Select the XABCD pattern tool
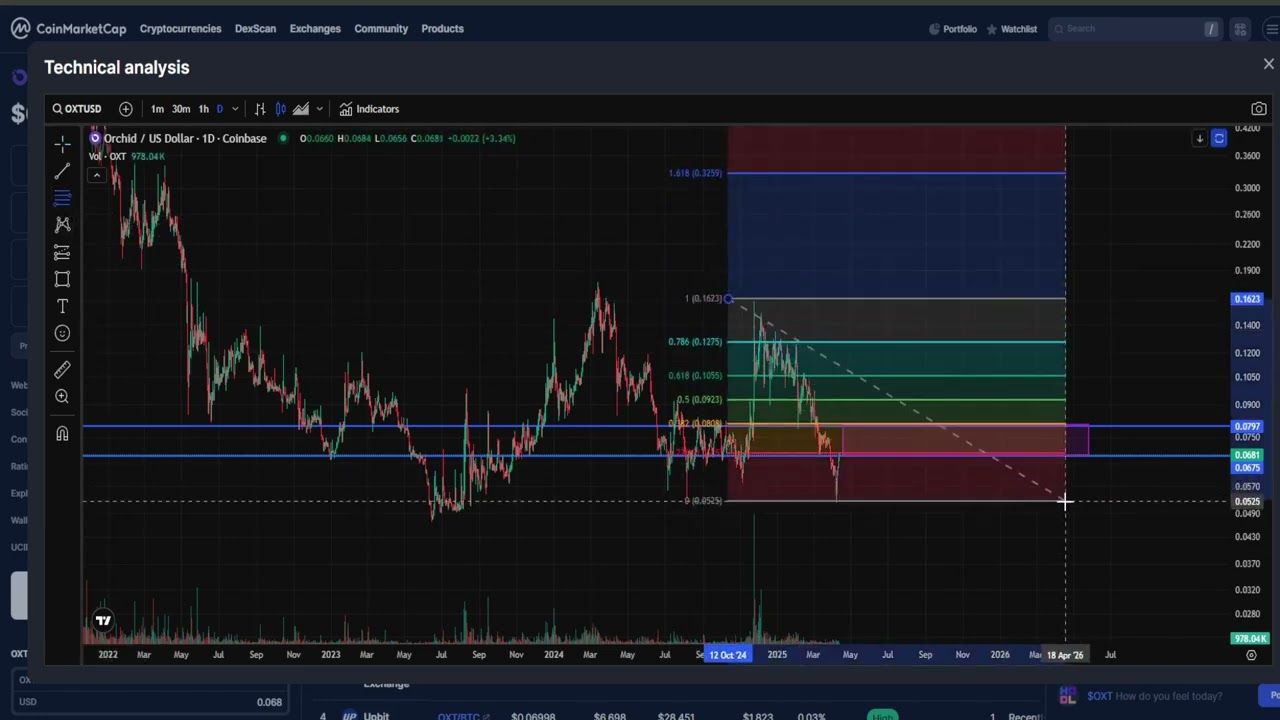Image resolution: width=1280 pixels, height=720 pixels. coord(62,225)
